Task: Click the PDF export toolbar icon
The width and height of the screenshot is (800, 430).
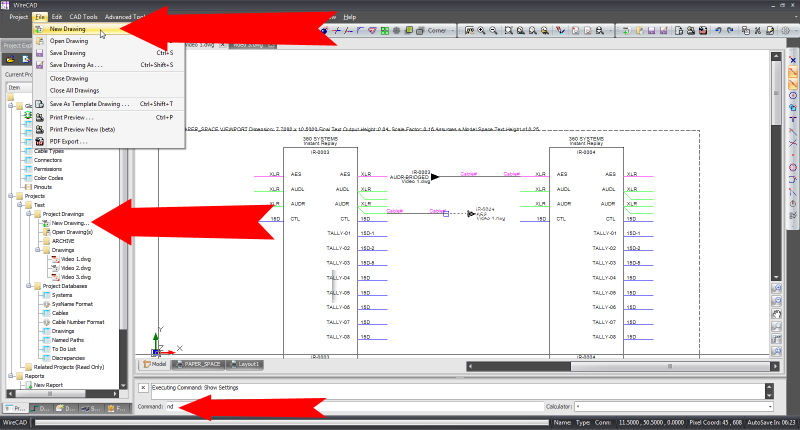Action: (703, 31)
